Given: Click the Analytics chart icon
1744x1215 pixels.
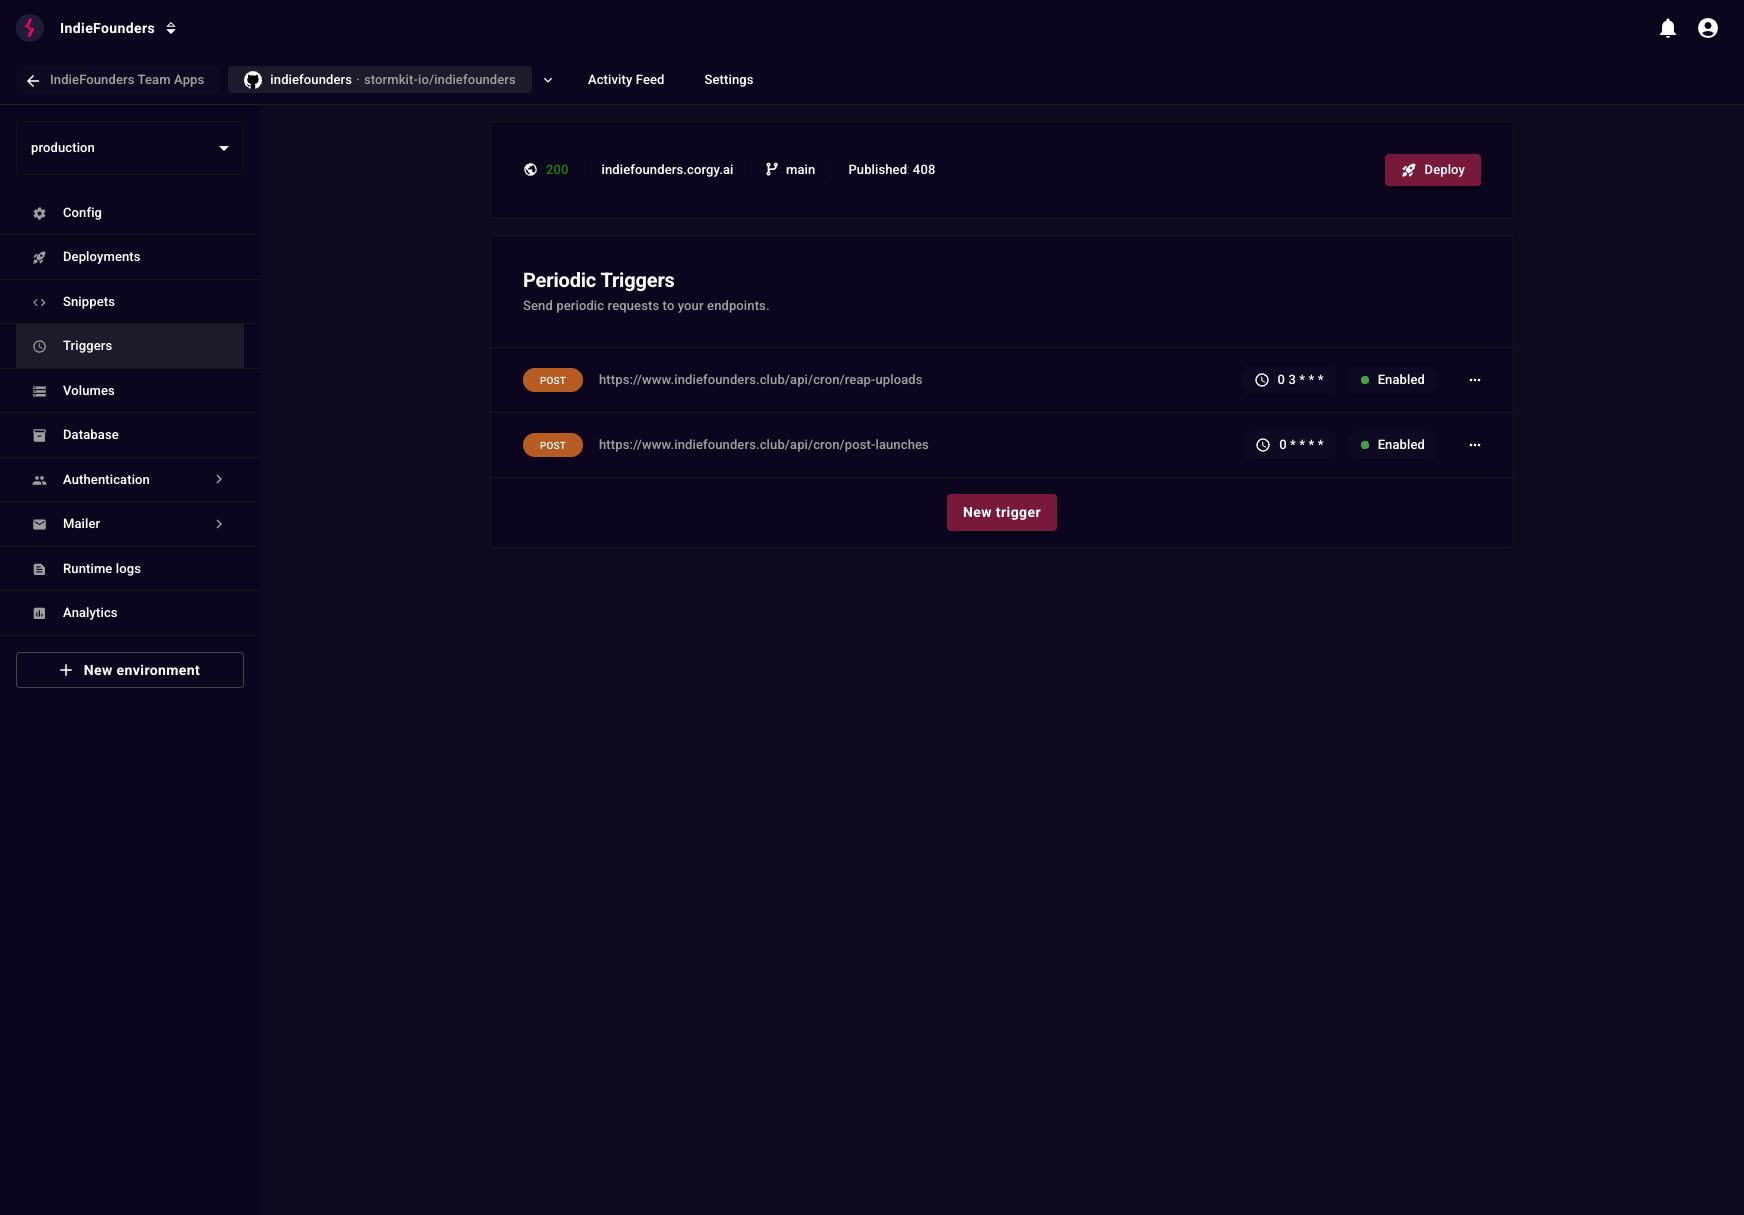Looking at the screenshot, I should tap(40, 614).
